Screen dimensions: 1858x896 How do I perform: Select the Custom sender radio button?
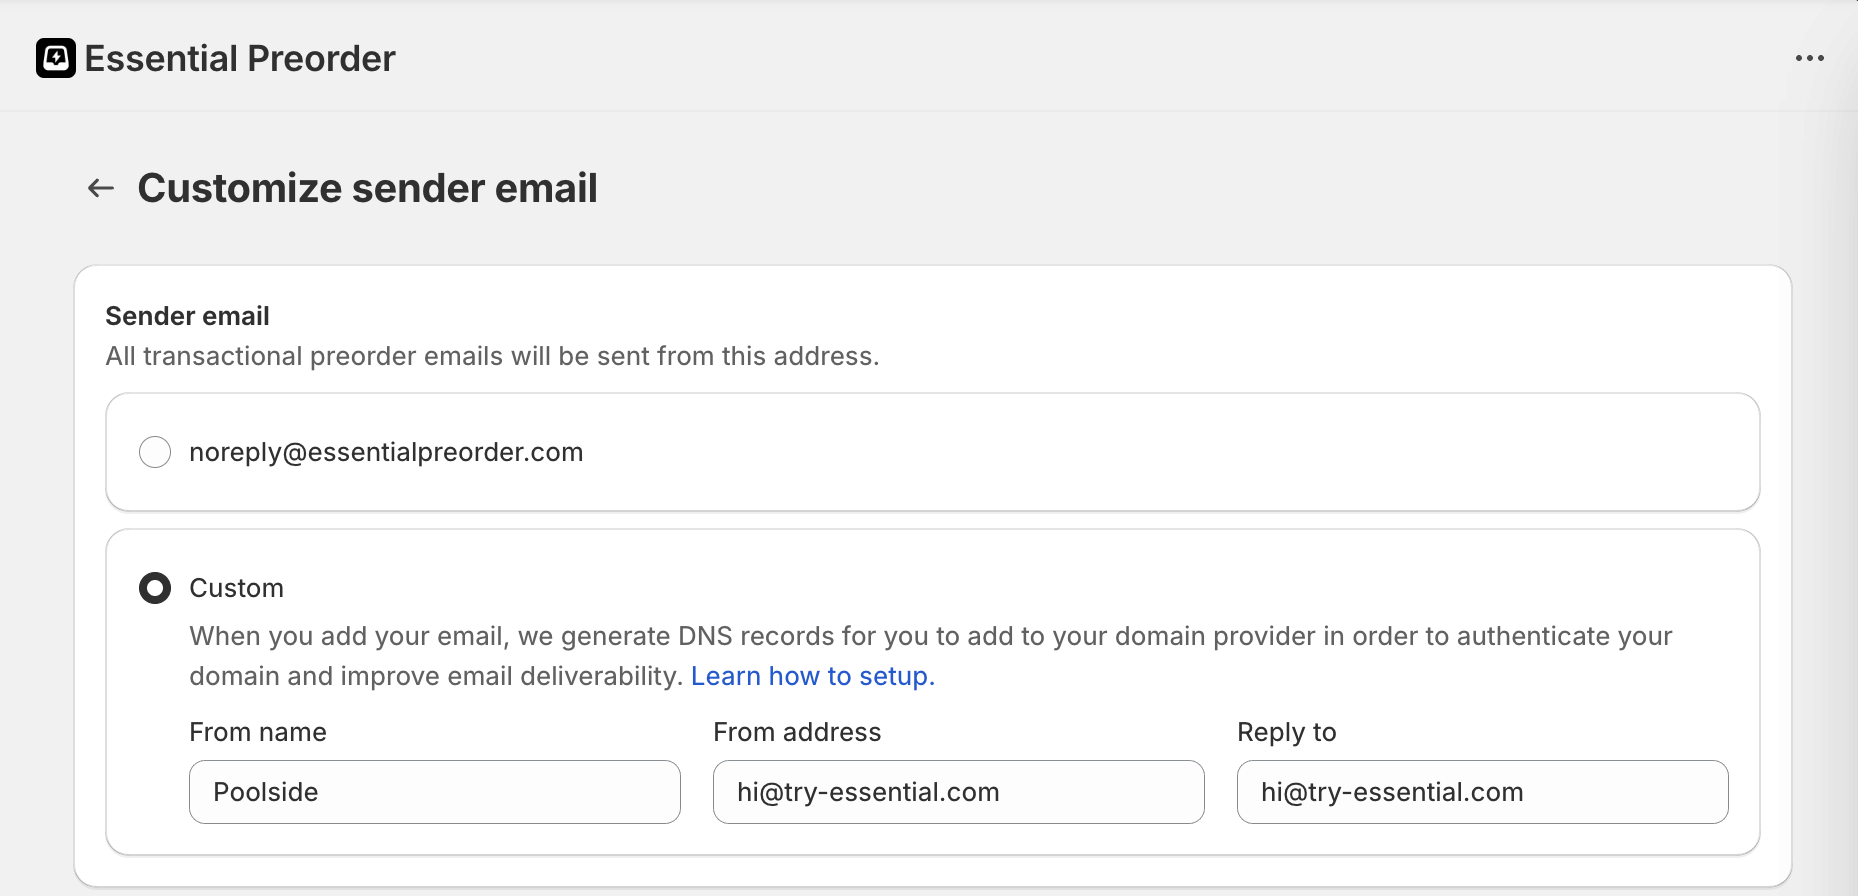[x=155, y=588]
